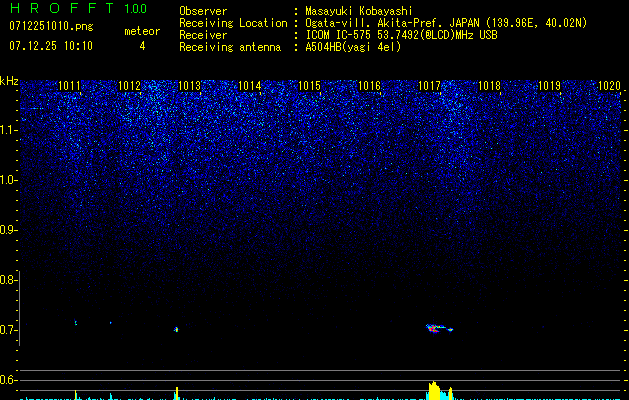
Task: Click the 1011 time marker
Action: [69, 85]
